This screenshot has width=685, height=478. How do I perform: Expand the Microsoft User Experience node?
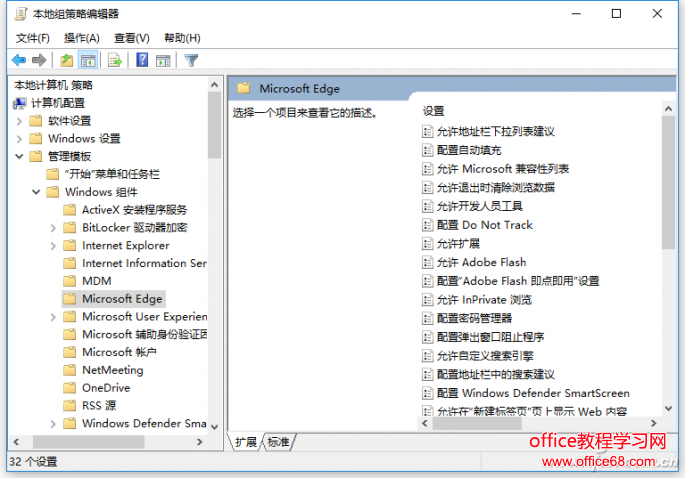(x=53, y=317)
